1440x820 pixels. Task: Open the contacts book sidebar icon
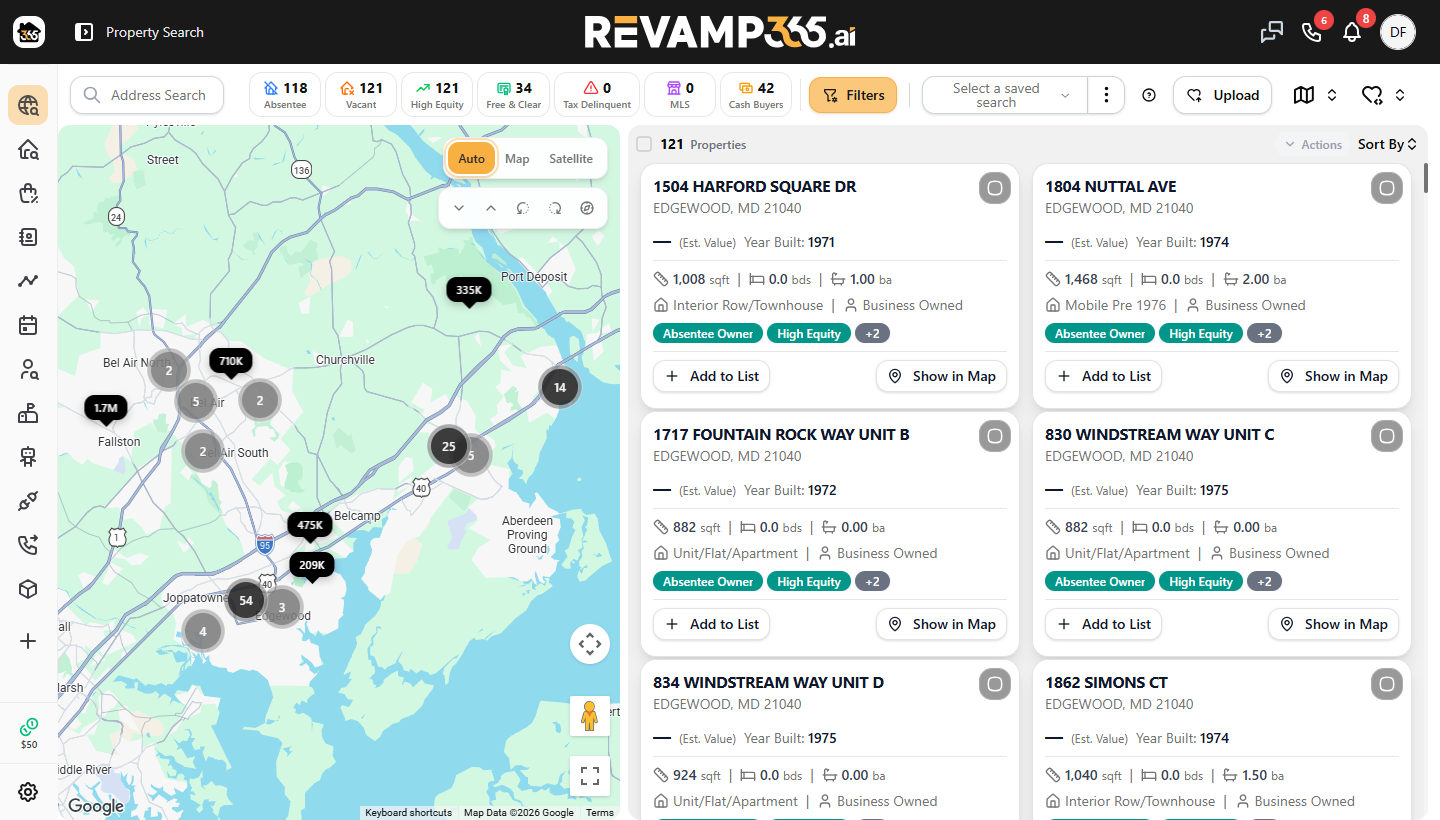click(28, 237)
